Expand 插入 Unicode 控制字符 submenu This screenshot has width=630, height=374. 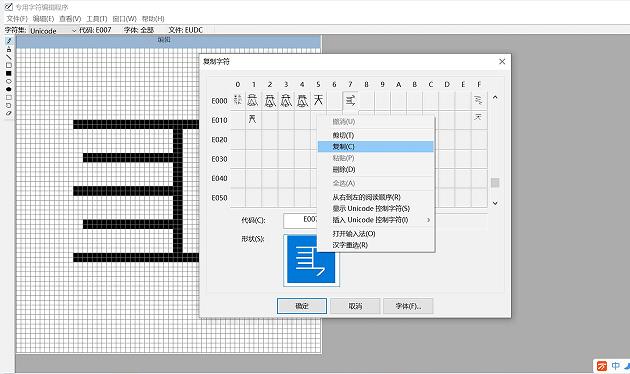[376, 220]
